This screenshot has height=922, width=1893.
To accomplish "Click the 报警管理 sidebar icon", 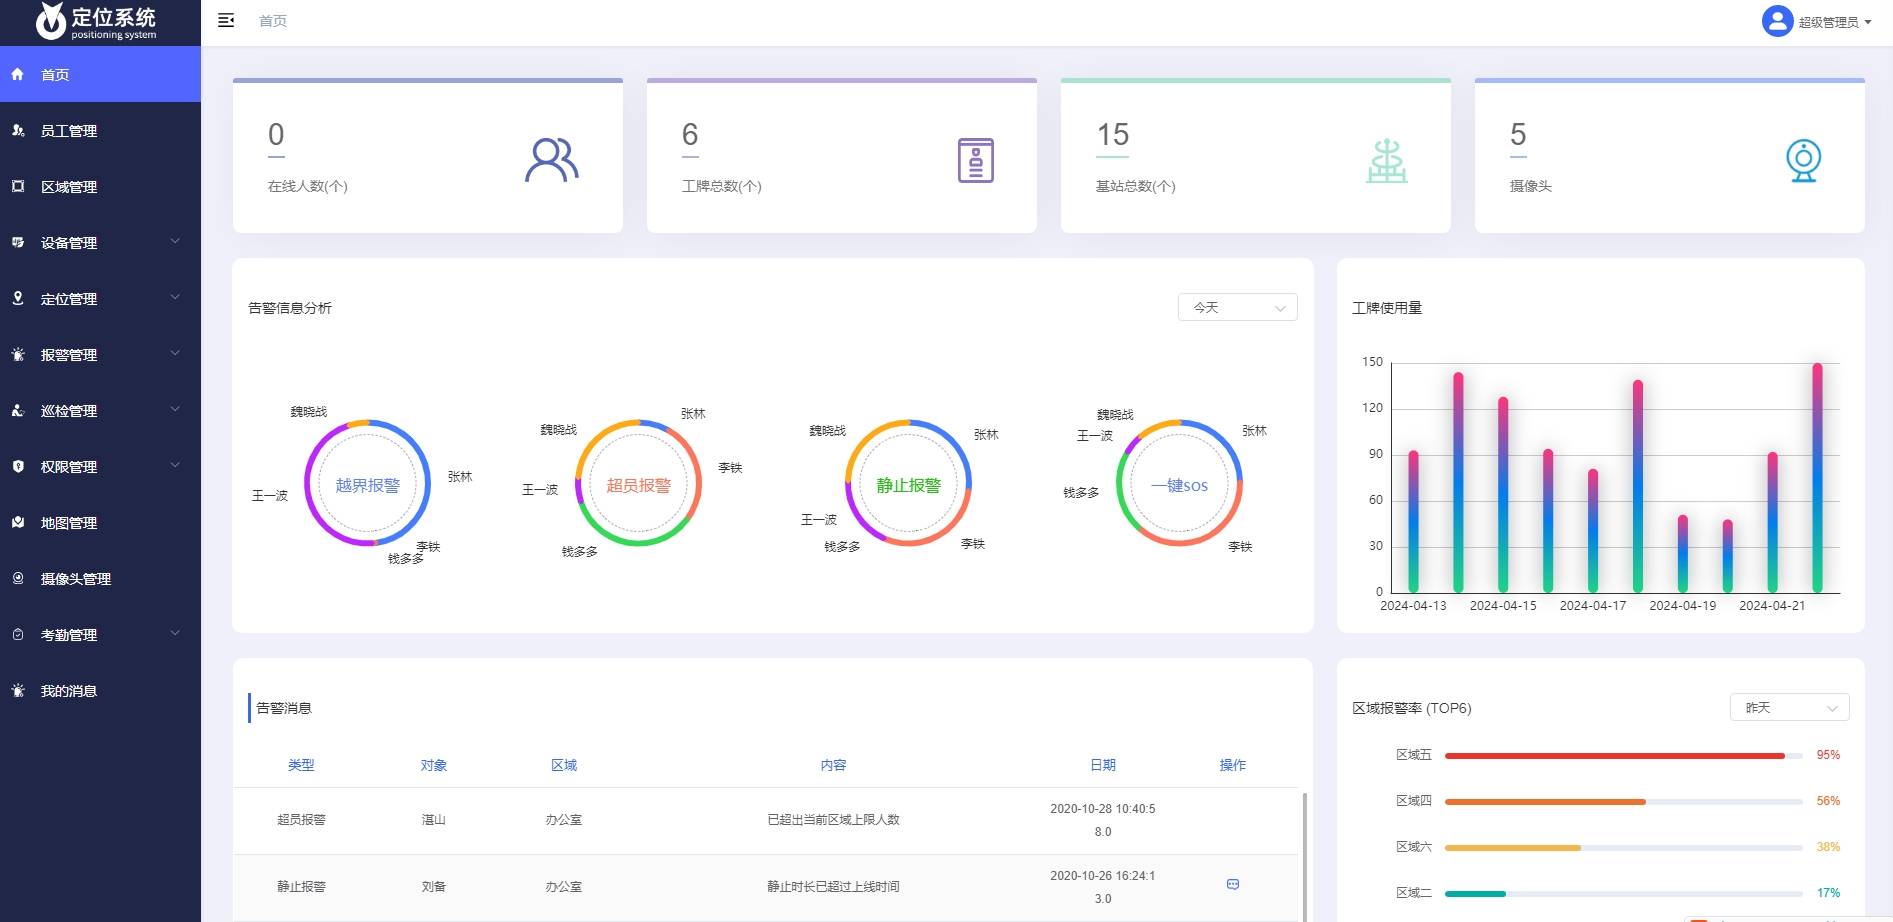I will click(x=17, y=354).
